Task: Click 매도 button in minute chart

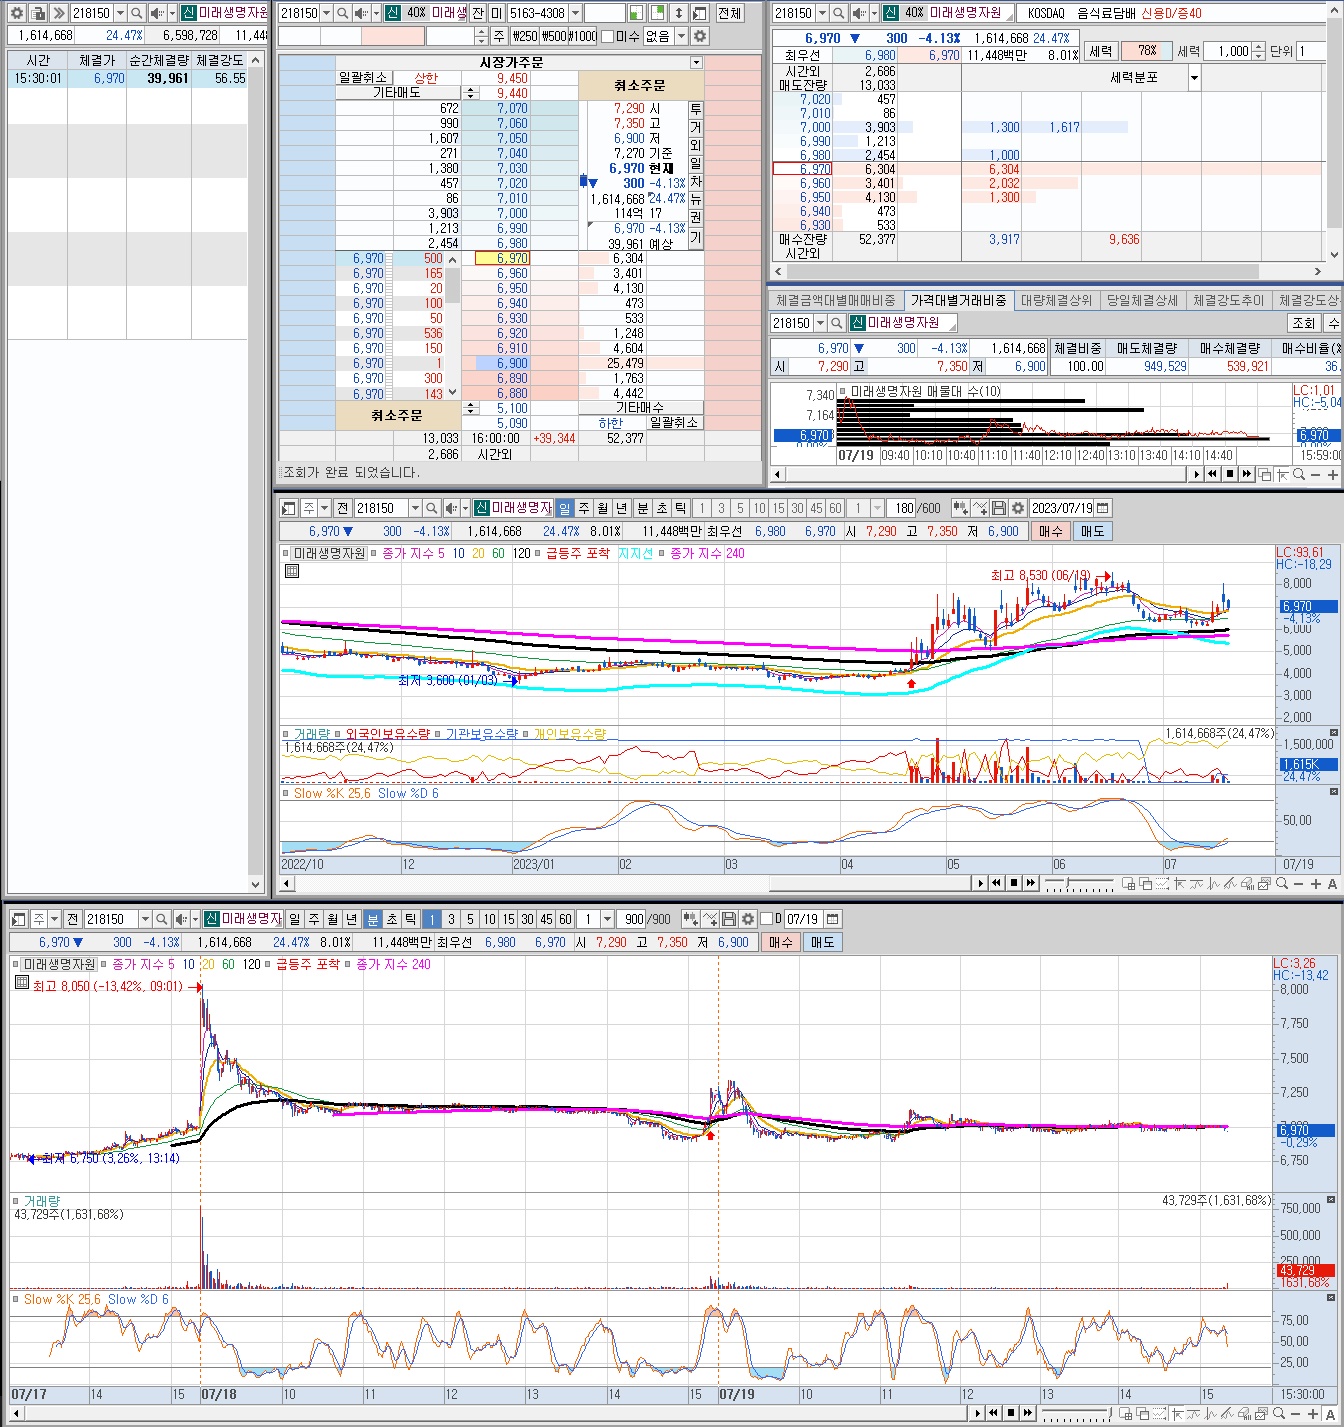Action: pos(822,942)
